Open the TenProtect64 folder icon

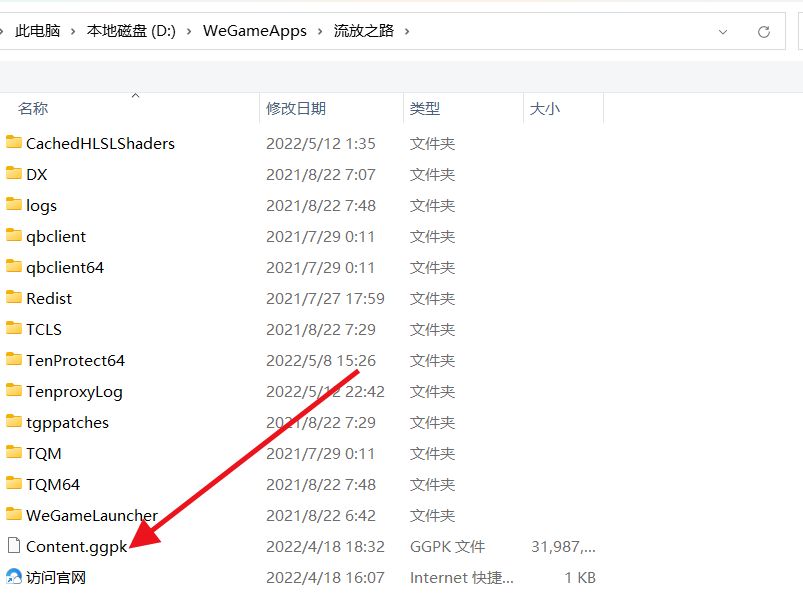(x=16, y=360)
